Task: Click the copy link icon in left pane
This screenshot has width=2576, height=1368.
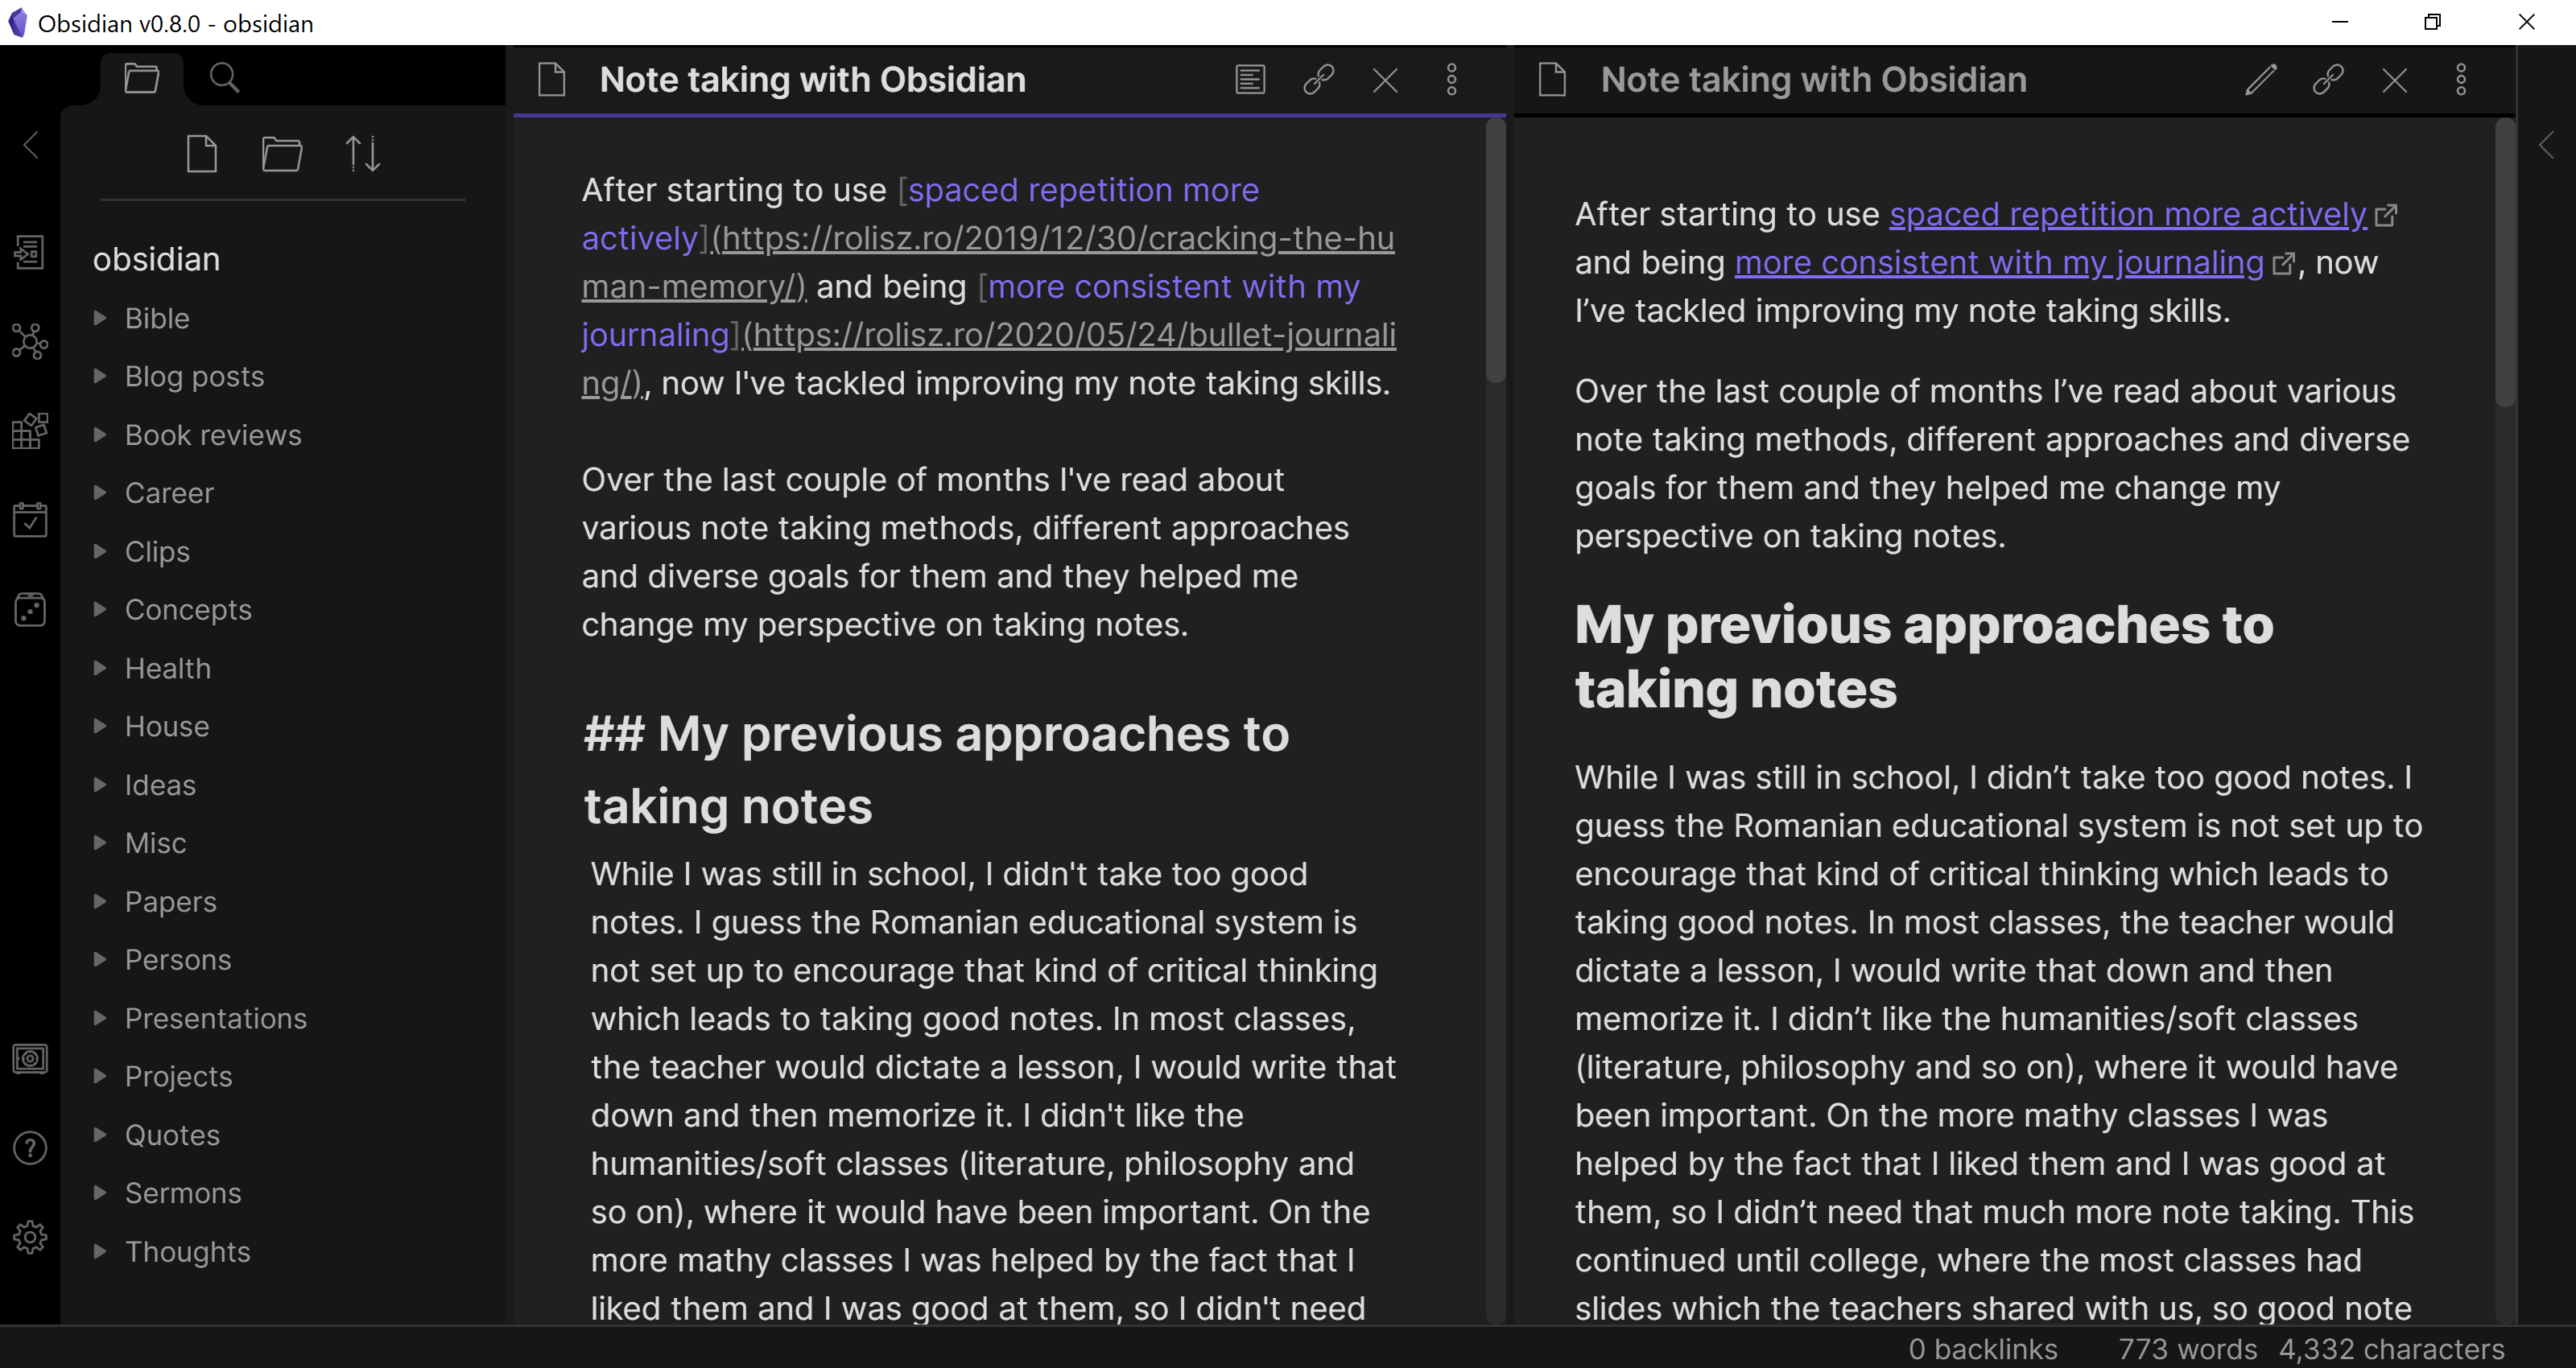Action: [x=1319, y=80]
